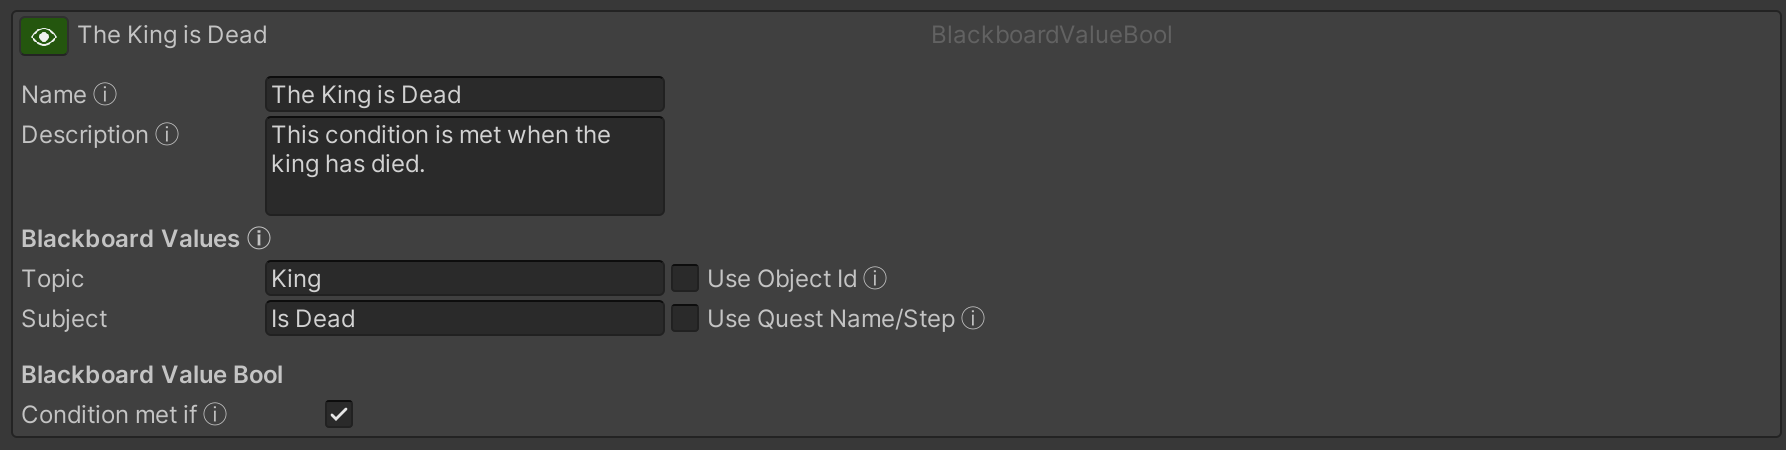Click the Subject field containing Is Dead
The image size is (1786, 450).
464,318
